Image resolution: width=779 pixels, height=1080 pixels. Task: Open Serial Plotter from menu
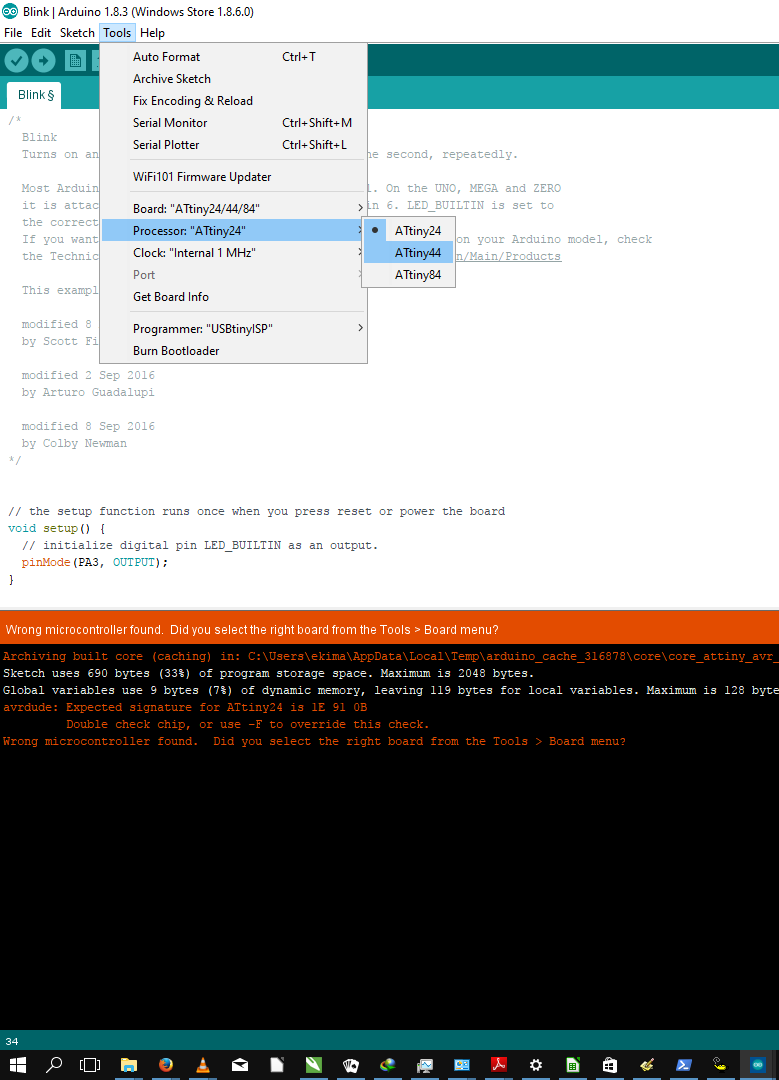pyautogui.click(x=233, y=145)
